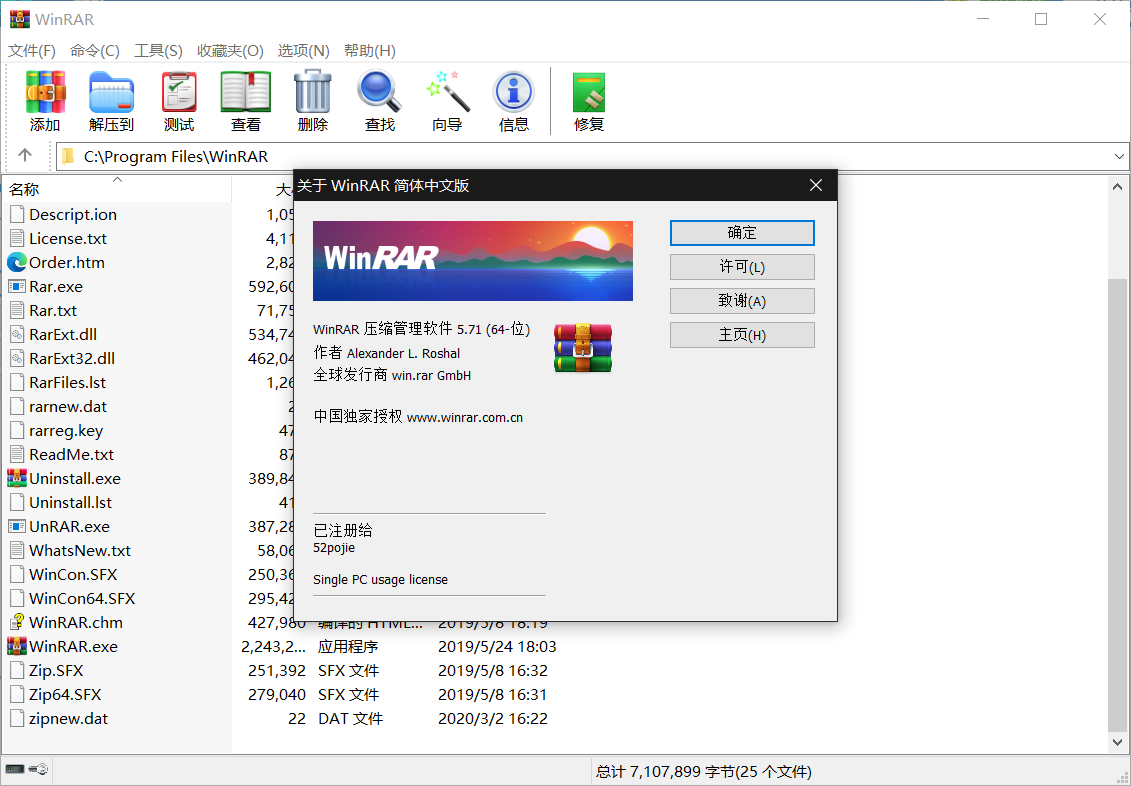Click the 主页(H) button

point(742,335)
